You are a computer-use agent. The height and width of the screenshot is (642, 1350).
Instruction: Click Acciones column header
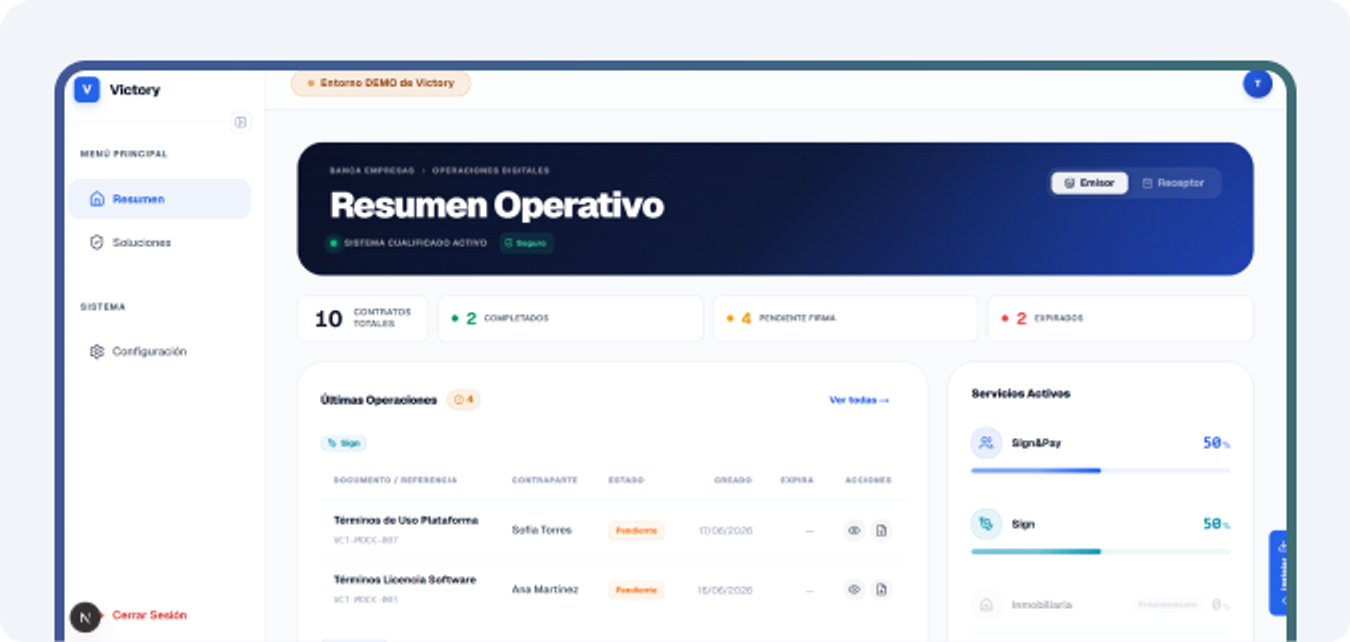(x=868, y=480)
